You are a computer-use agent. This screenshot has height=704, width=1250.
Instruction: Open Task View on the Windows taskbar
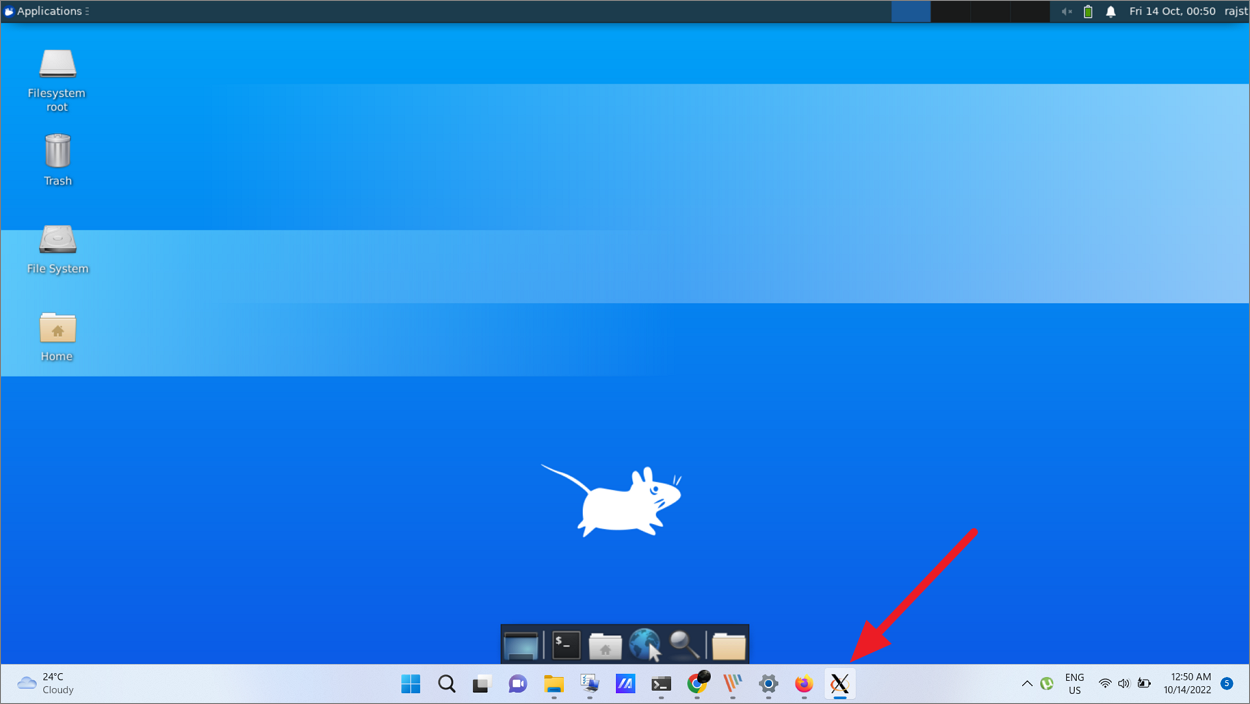[482, 684]
